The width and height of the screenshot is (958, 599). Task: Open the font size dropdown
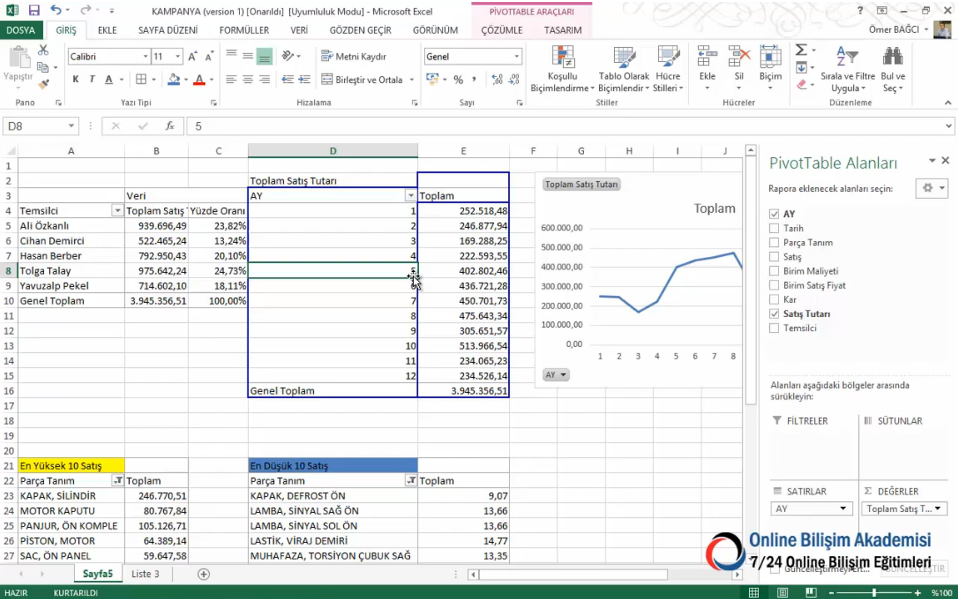[178, 57]
